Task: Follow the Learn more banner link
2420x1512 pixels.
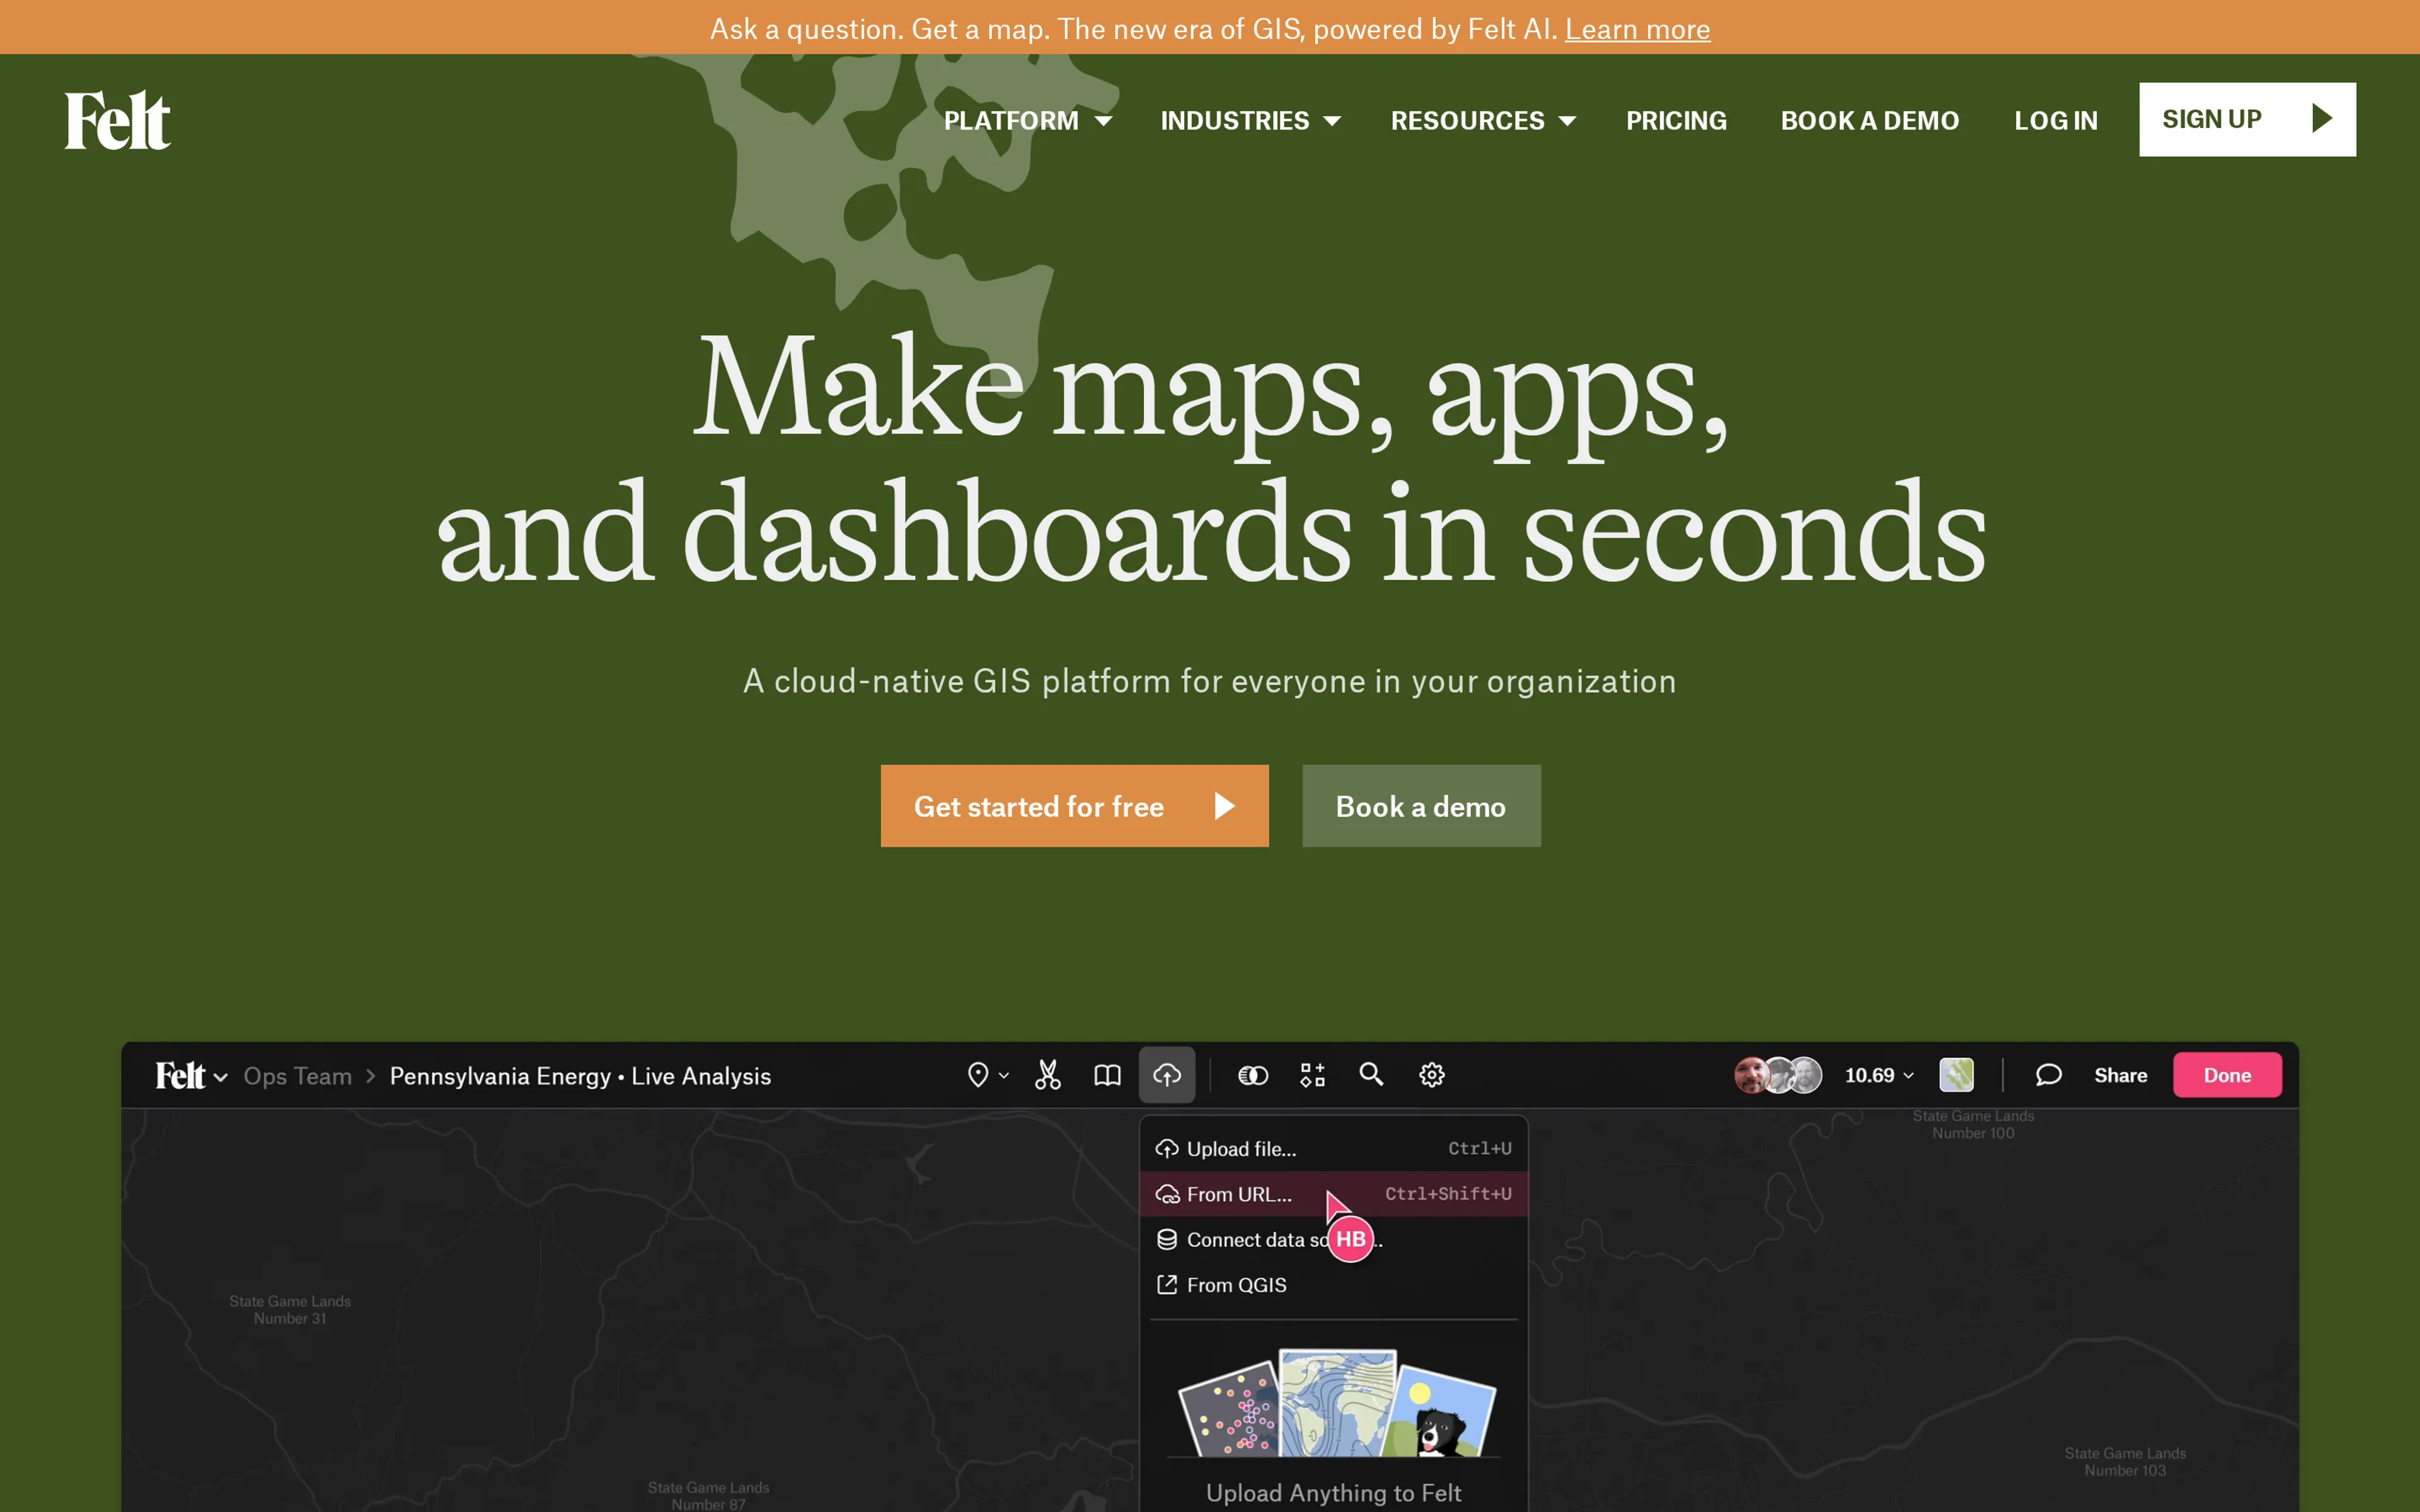Action: 1637,29
